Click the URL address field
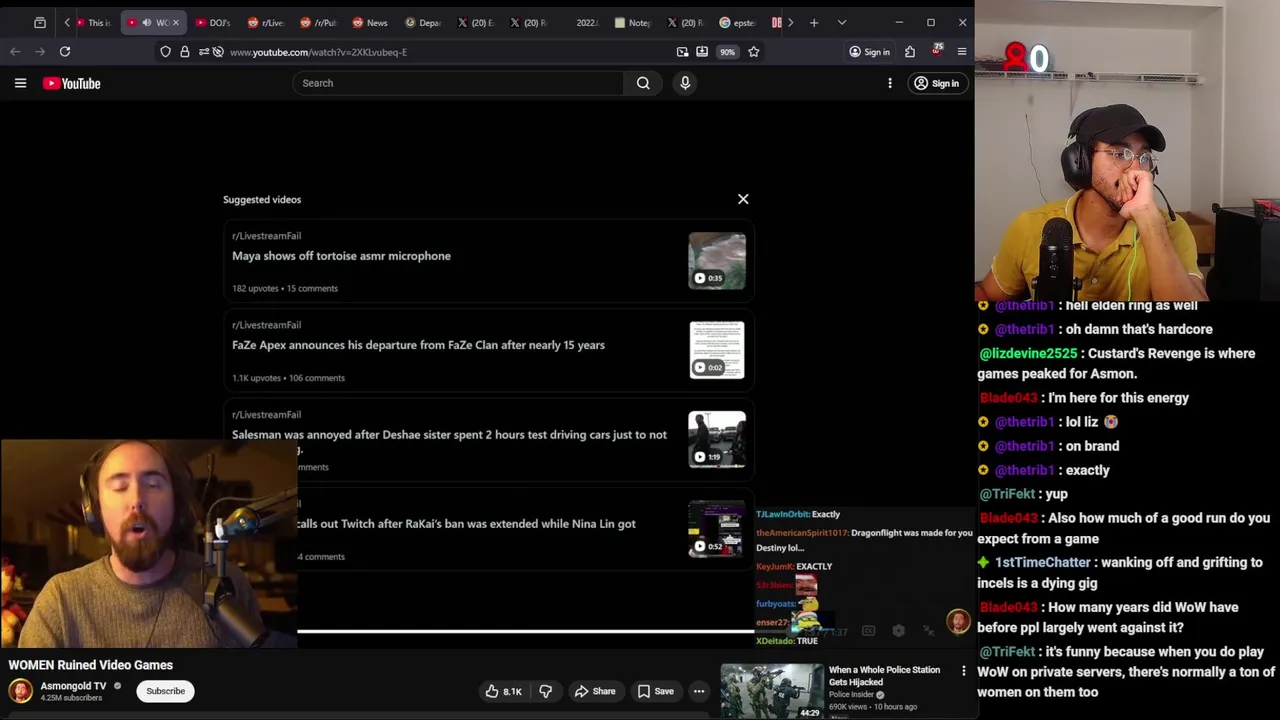 pos(440,52)
